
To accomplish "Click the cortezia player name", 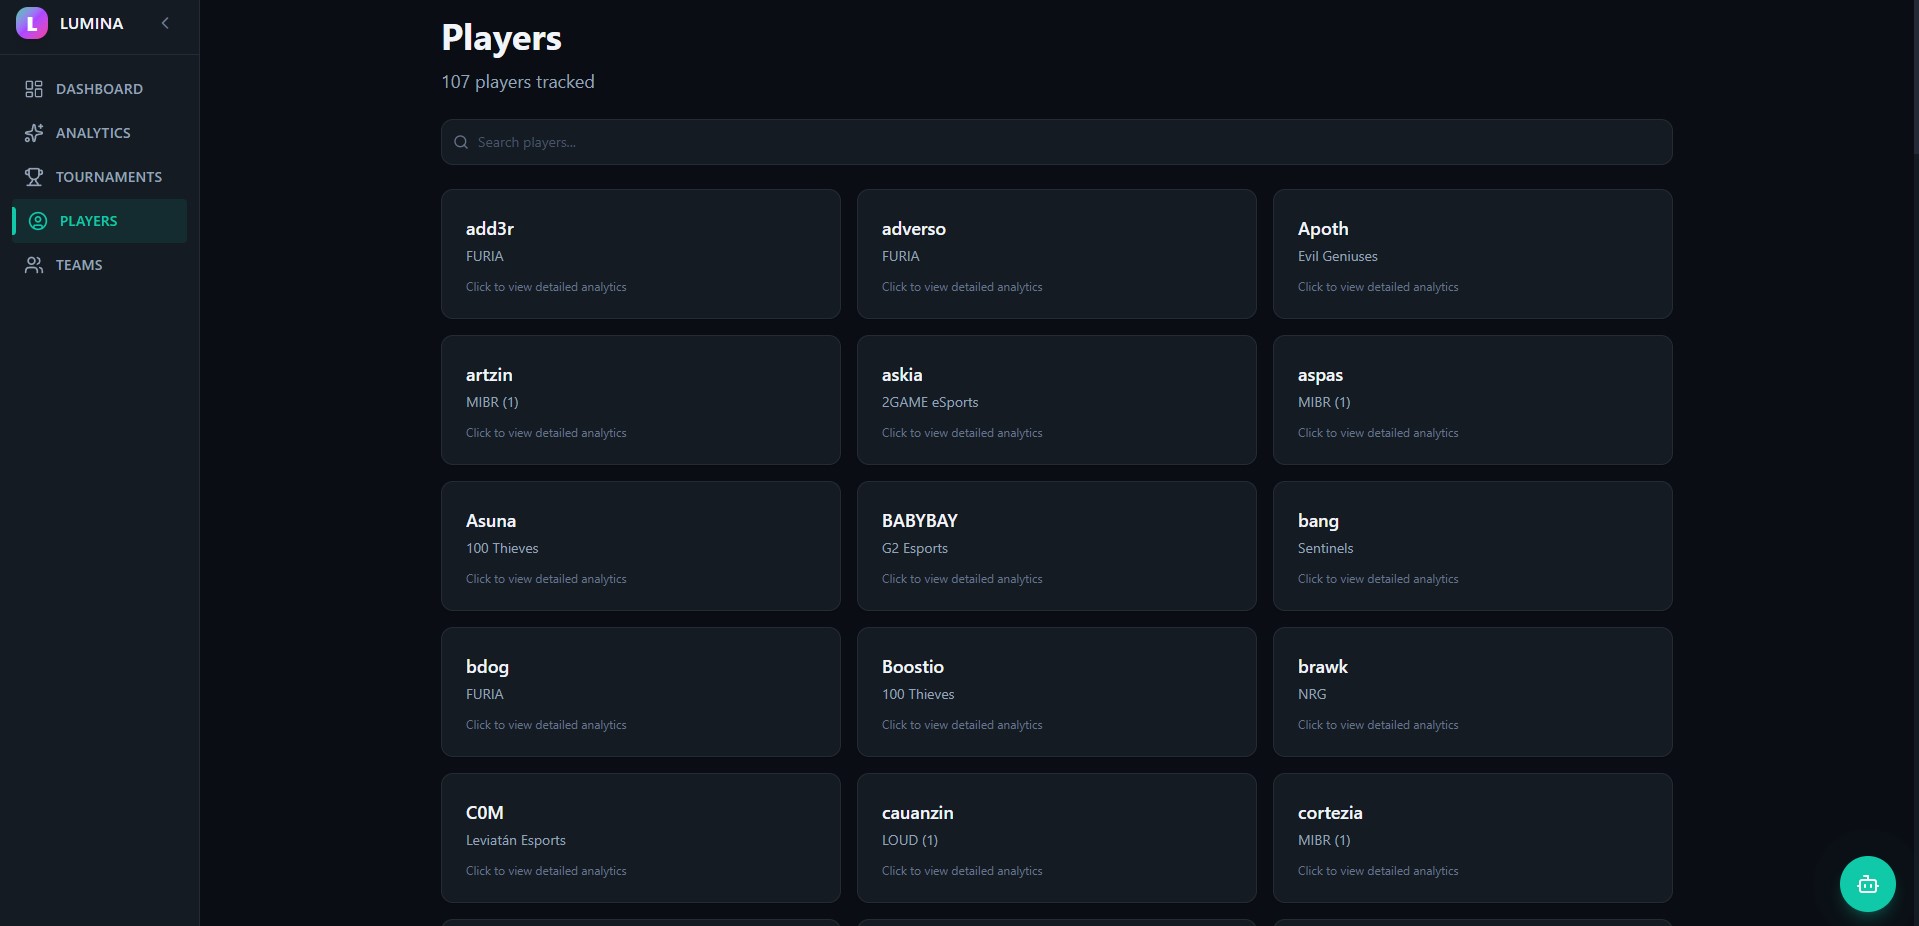I will click(x=1330, y=813).
